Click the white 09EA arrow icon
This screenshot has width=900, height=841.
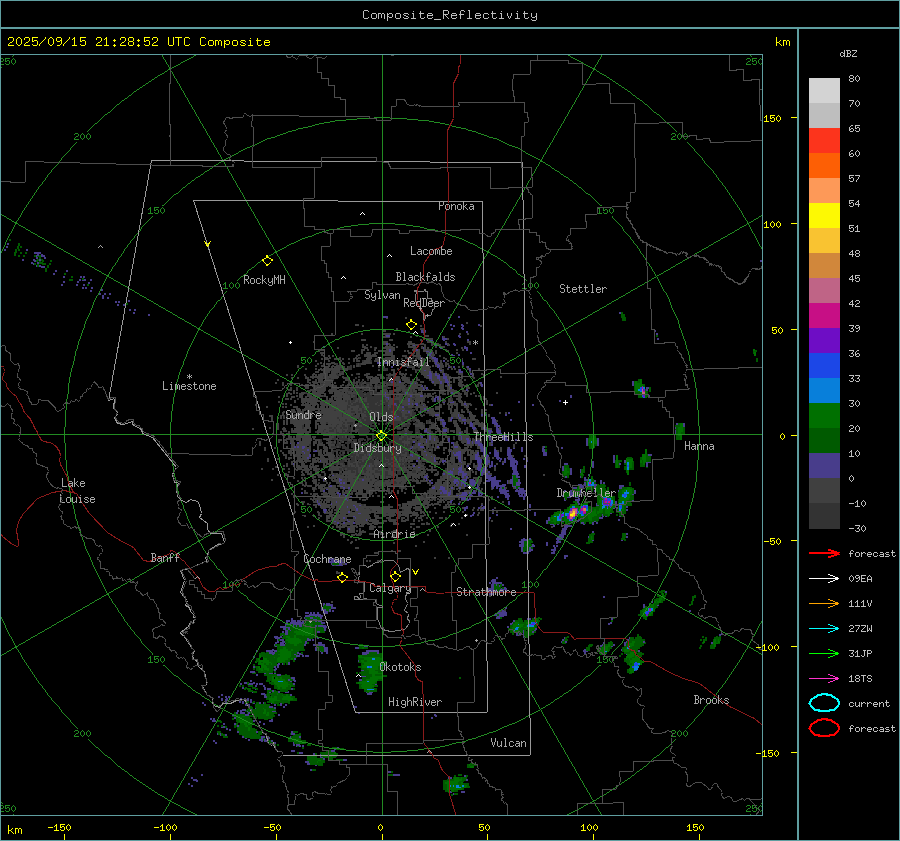[x=824, y=579]
